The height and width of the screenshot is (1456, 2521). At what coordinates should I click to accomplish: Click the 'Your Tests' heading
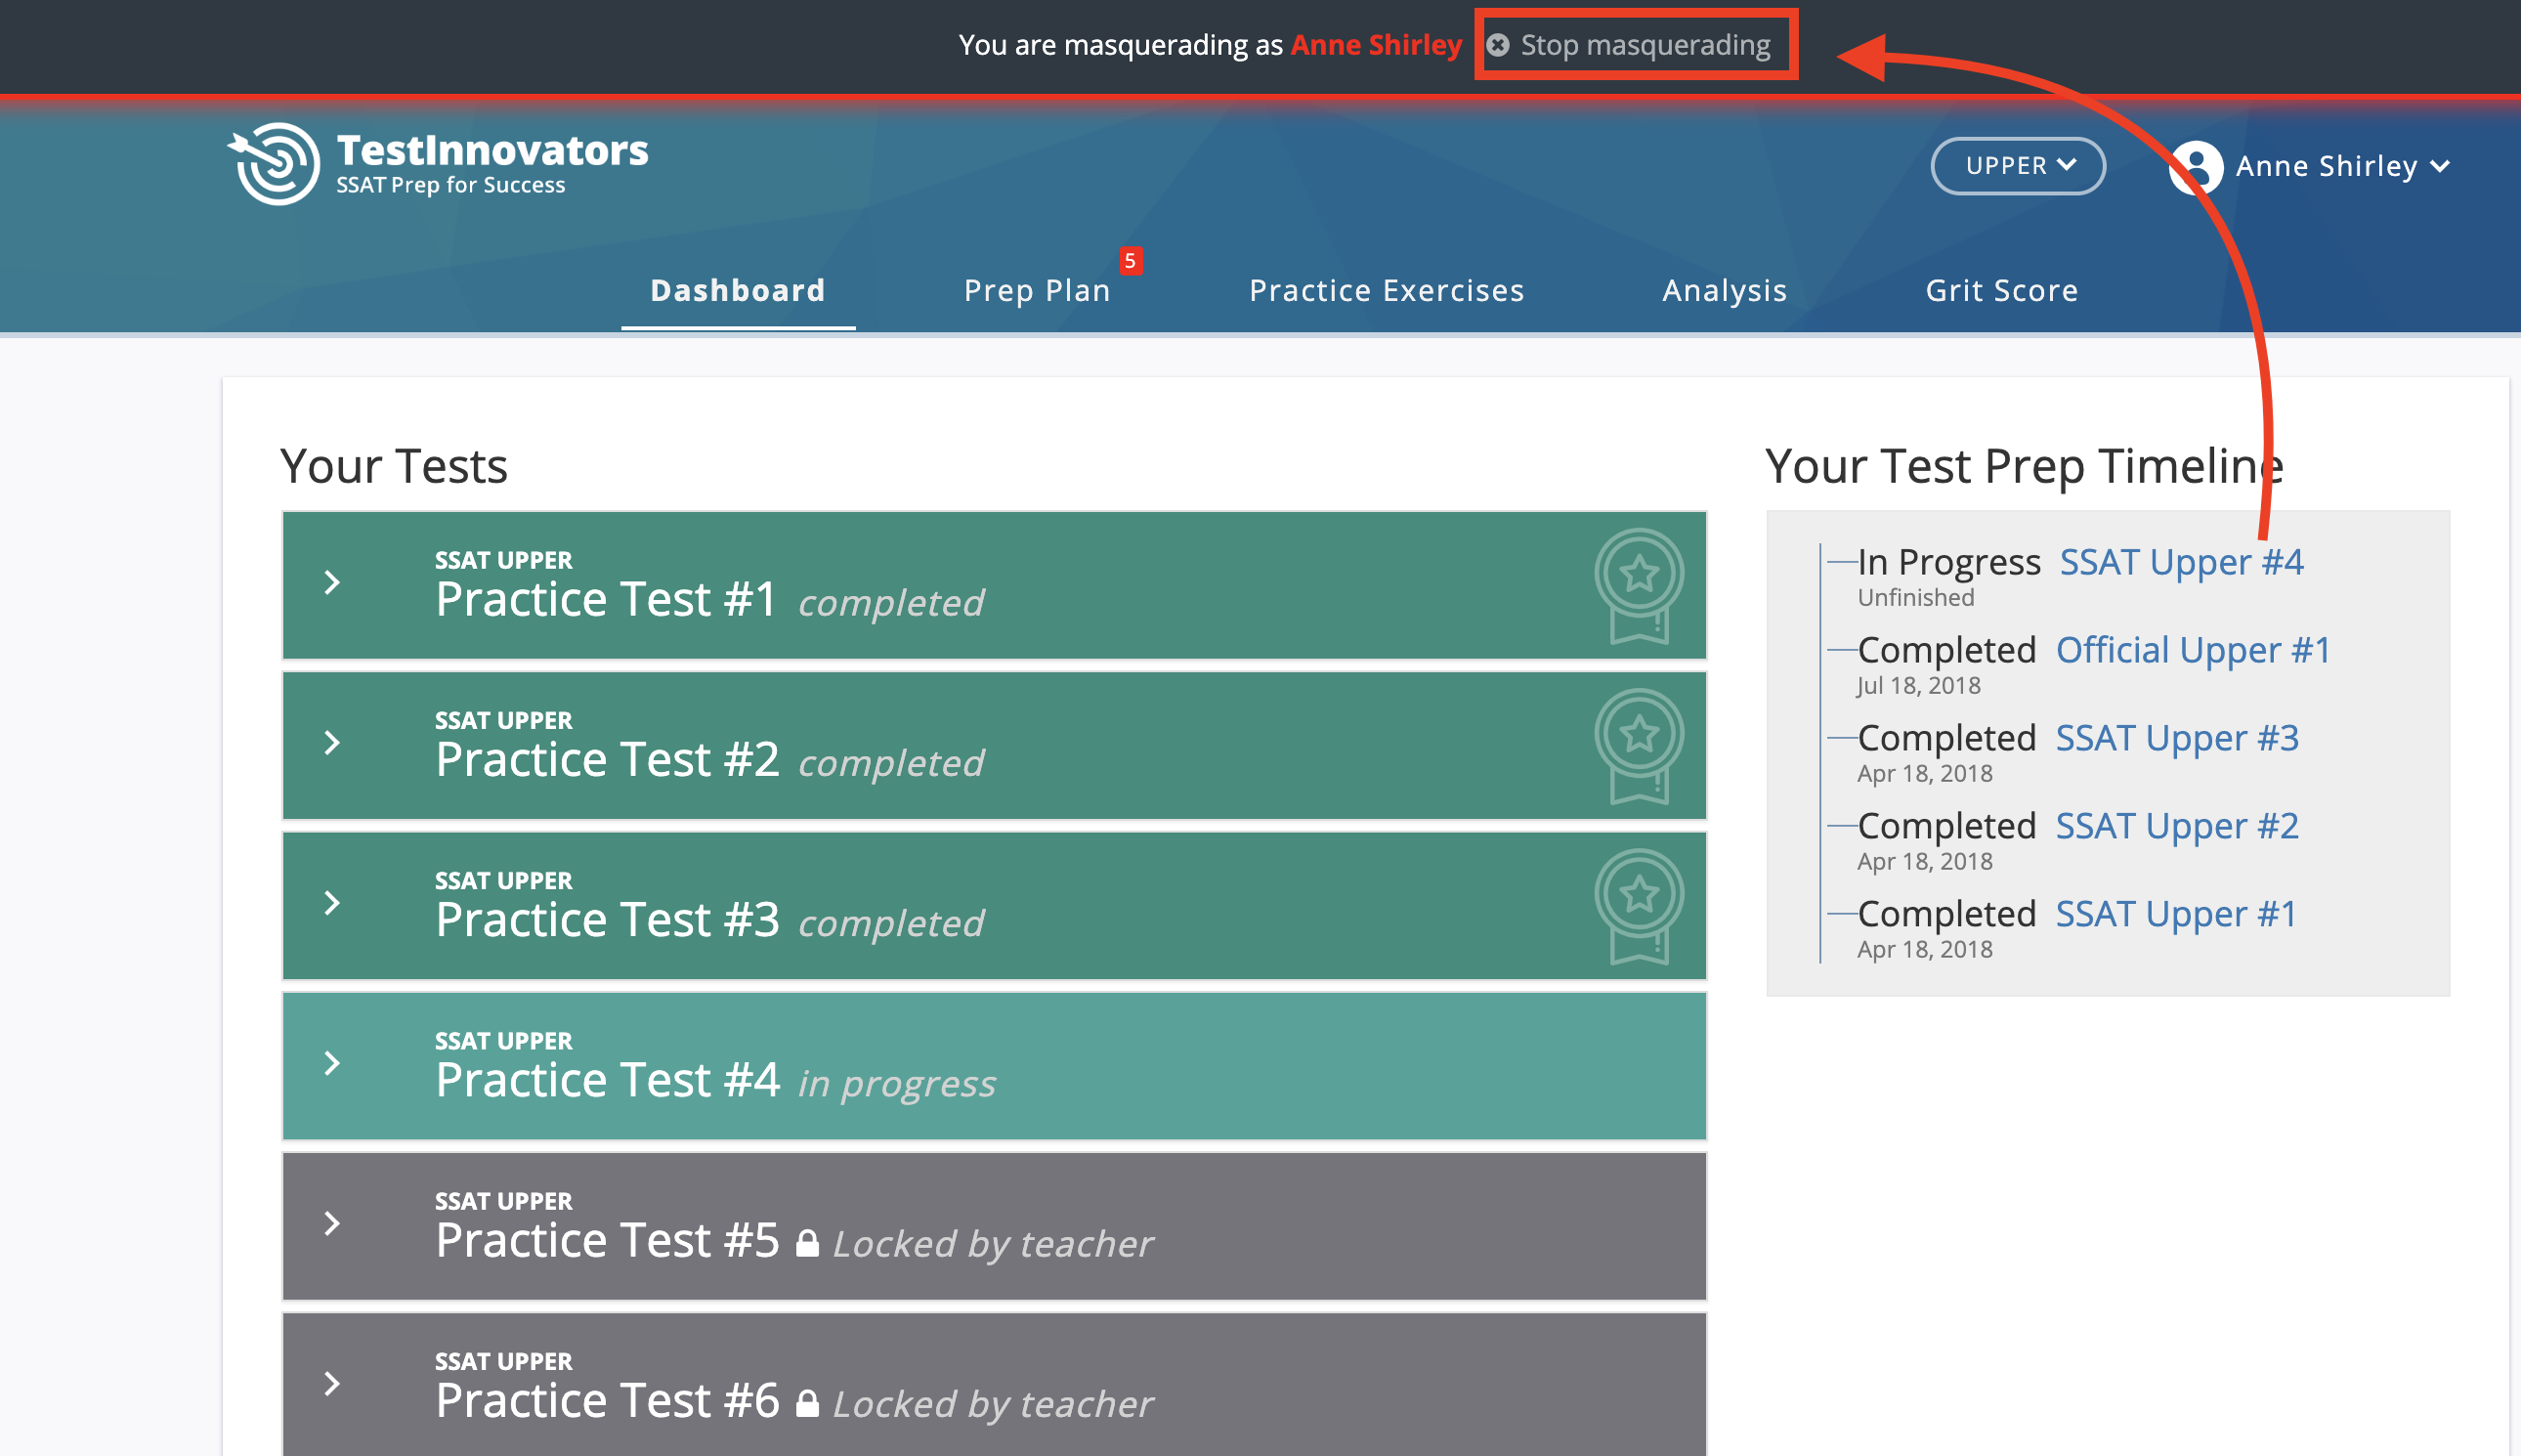(x=394, y=465)
